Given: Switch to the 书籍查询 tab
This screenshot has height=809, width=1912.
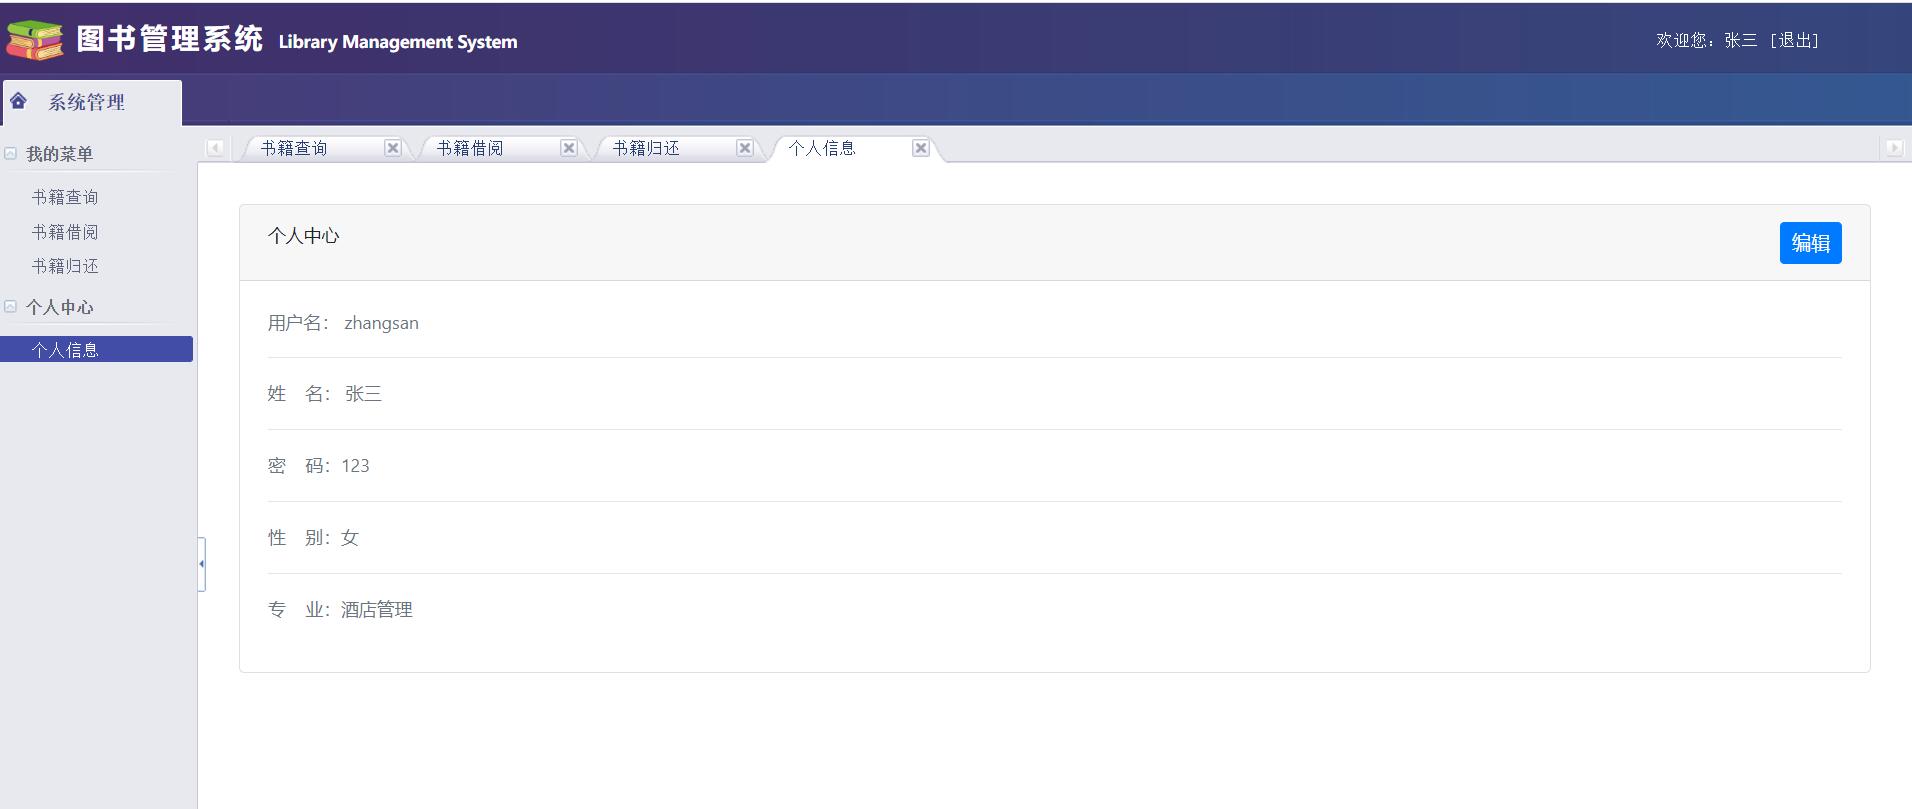Looking at the screenshot, I should [294, 148].
